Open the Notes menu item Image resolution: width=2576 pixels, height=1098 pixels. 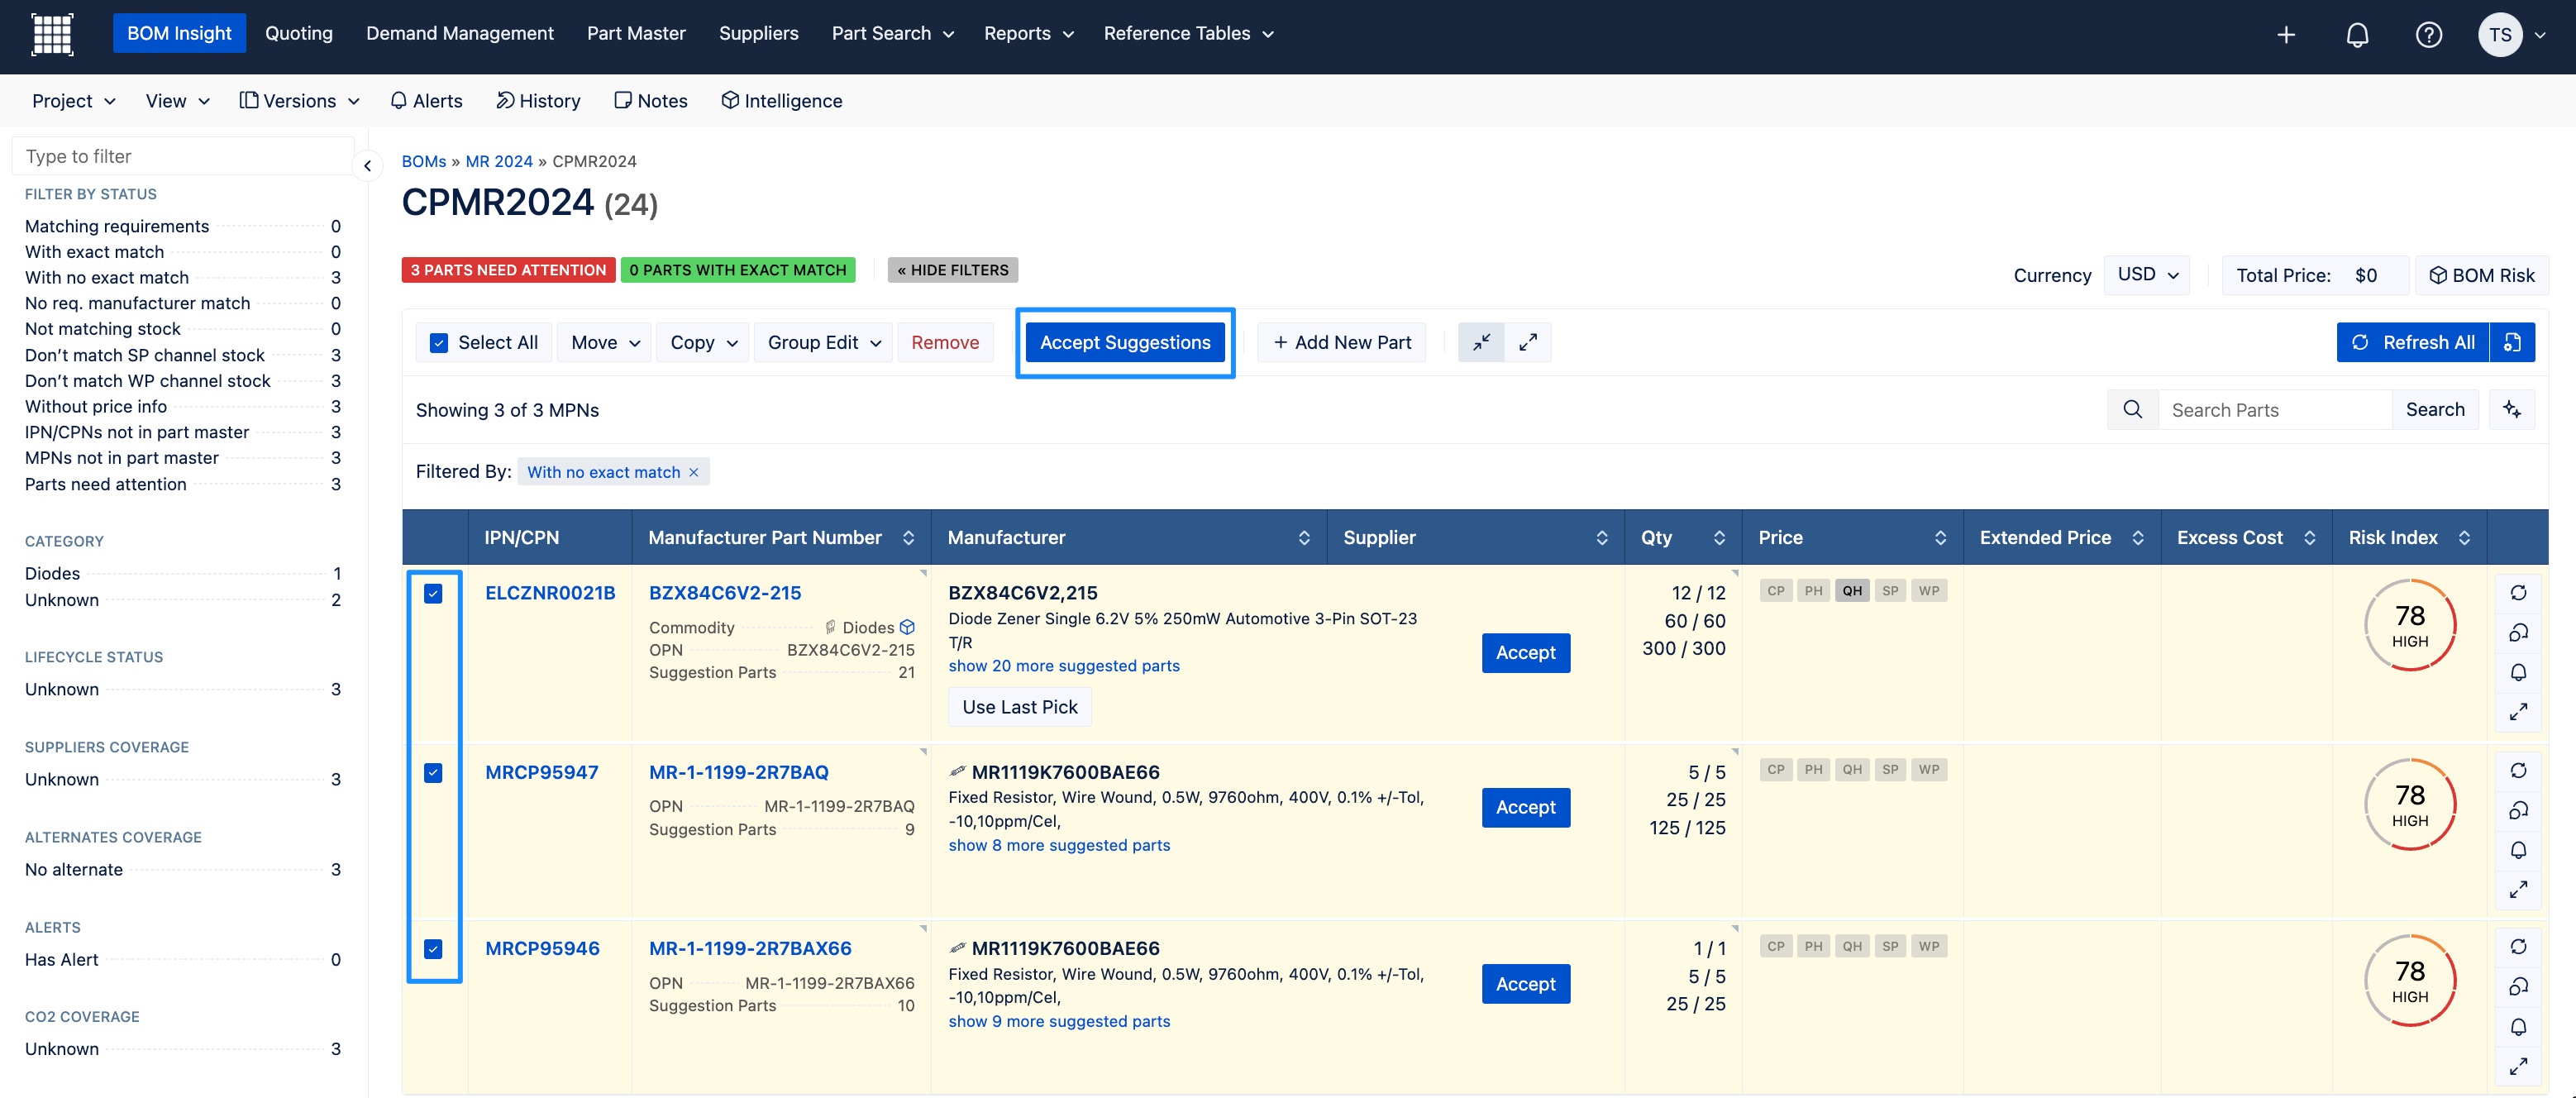pos(651,101)
